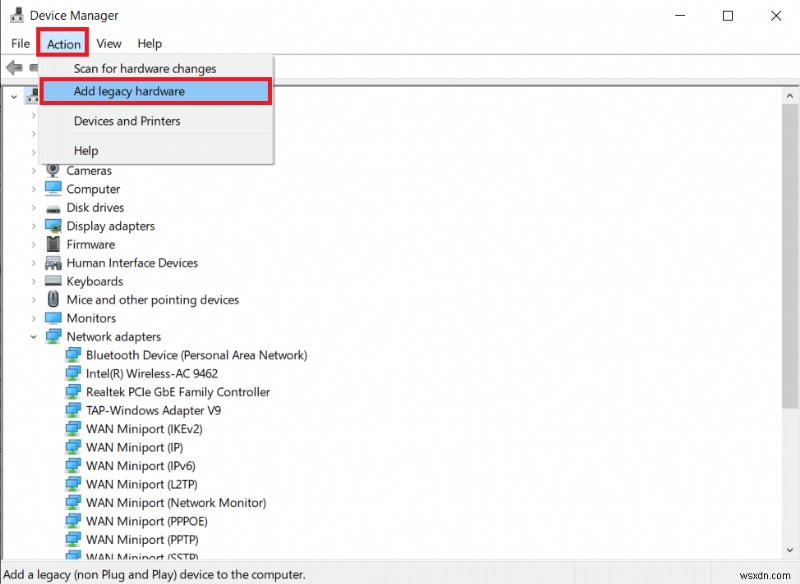800x584 pixels.
Task: Collapse the Network adapters list
Action: 33,337
